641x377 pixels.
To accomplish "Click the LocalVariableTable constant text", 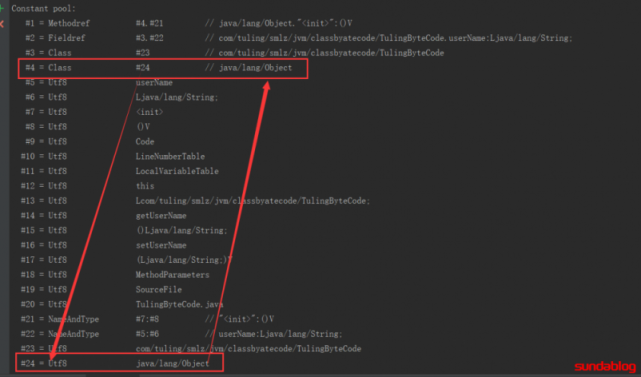I will coord(177,171).
